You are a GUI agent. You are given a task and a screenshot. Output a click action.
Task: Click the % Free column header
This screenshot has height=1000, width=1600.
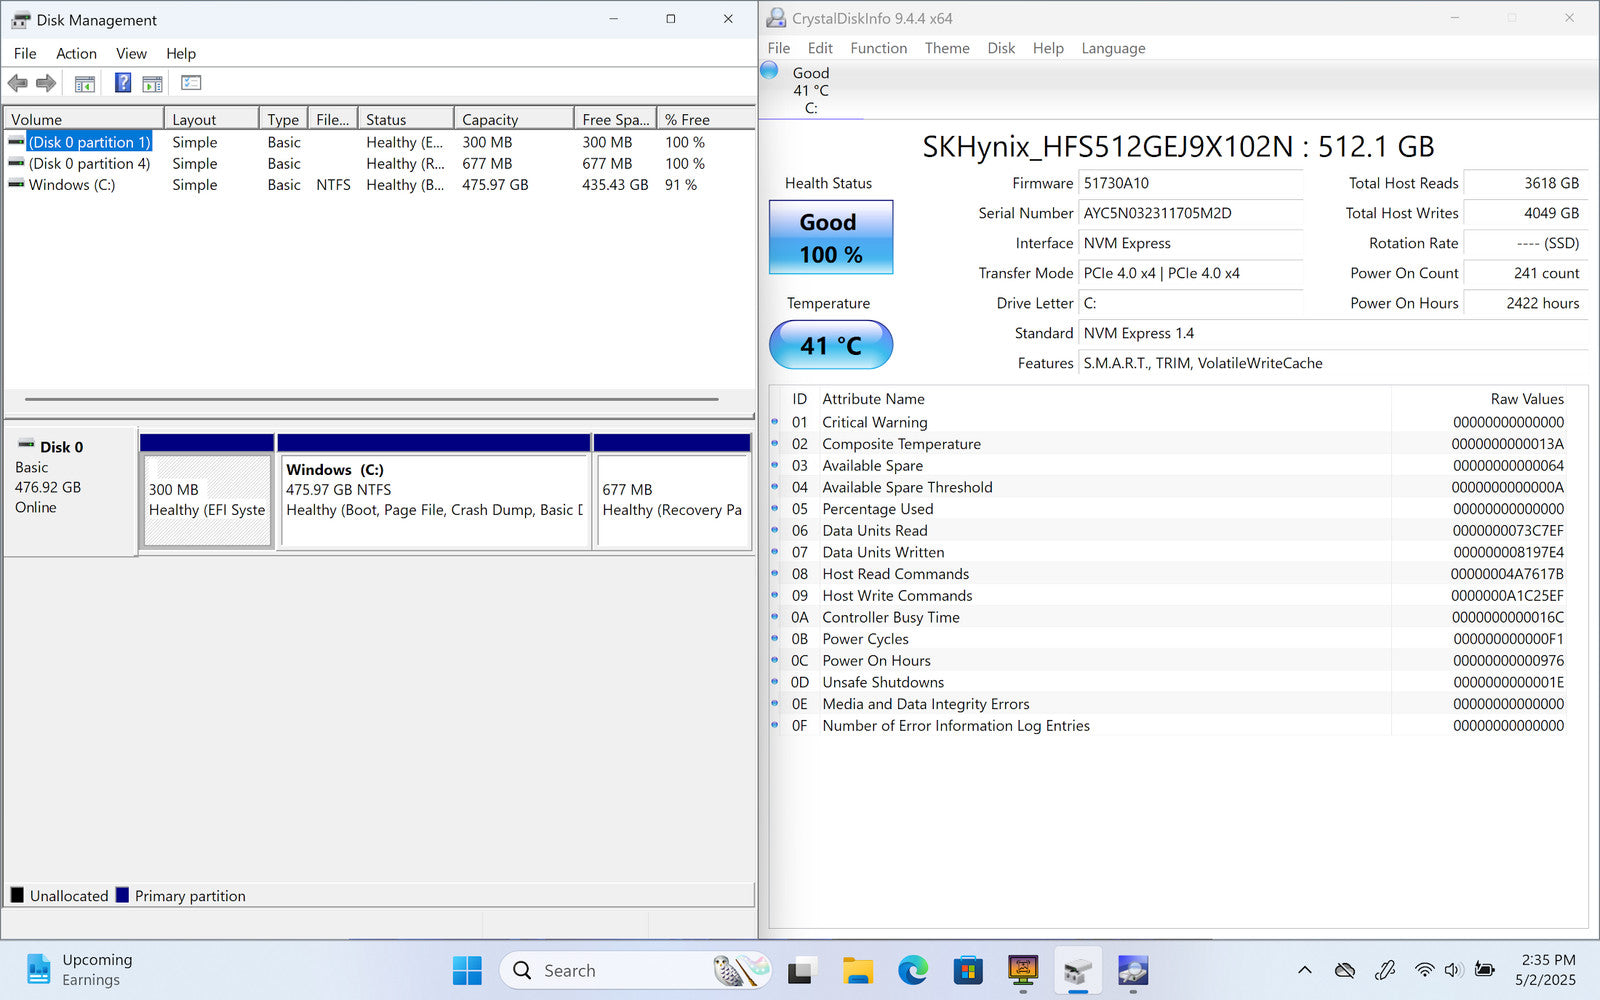[x=705, y=119]
